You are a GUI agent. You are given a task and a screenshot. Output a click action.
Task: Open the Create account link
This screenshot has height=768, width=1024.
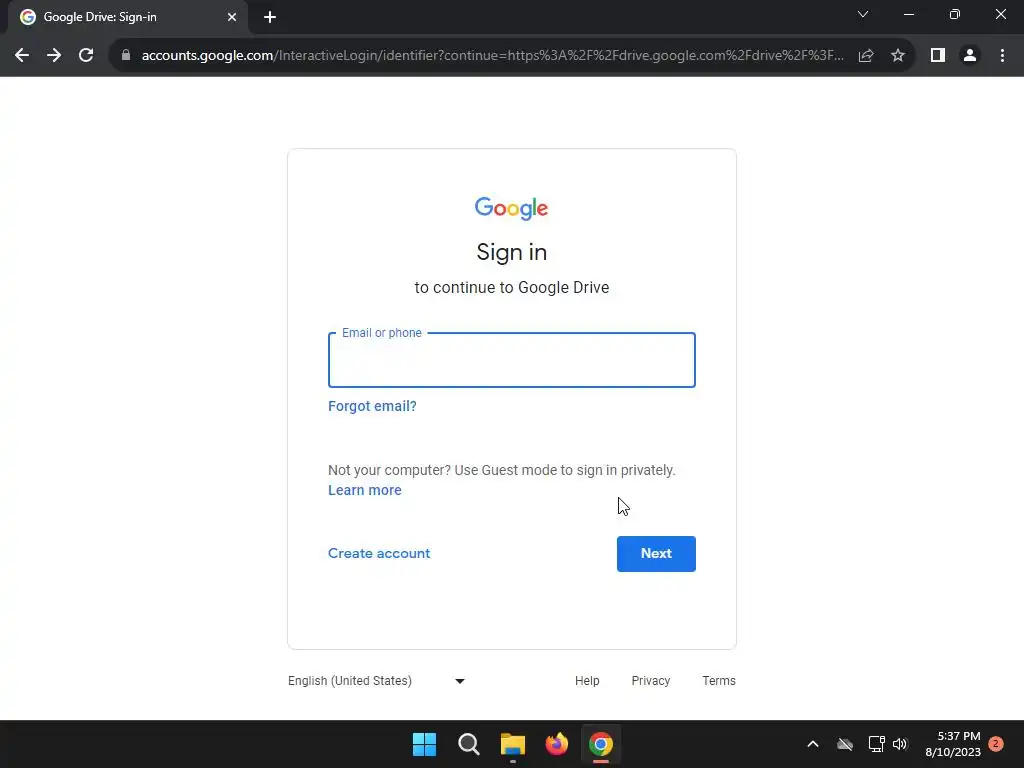[x=379, y=553]
